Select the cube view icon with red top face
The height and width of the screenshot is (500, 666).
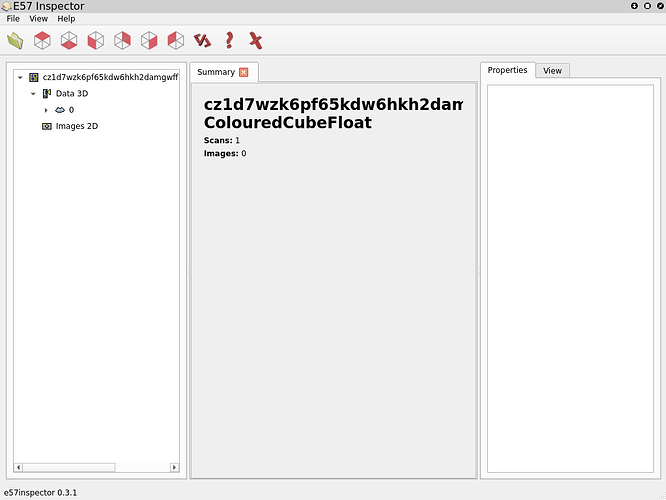coord(42,41)
